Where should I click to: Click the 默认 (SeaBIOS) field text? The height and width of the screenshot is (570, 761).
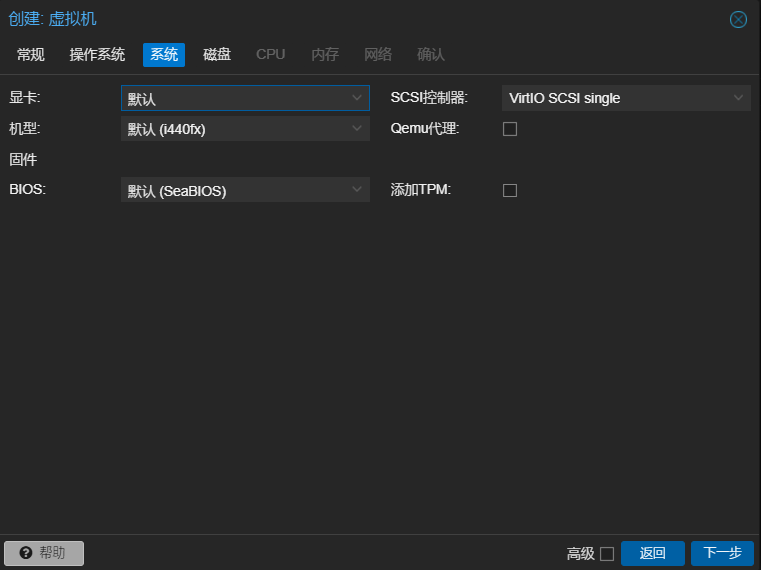tap(177, 190)
